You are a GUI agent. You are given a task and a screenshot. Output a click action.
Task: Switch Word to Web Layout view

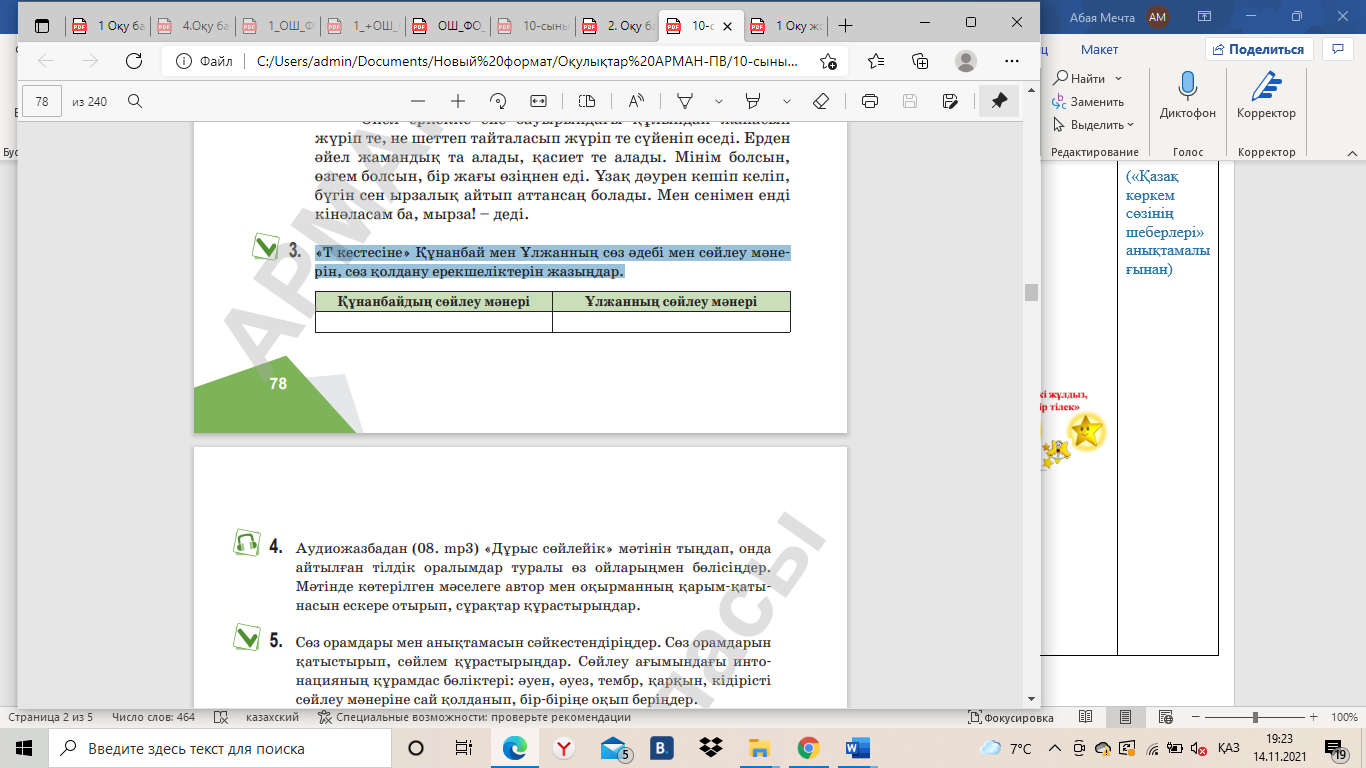1165,717
